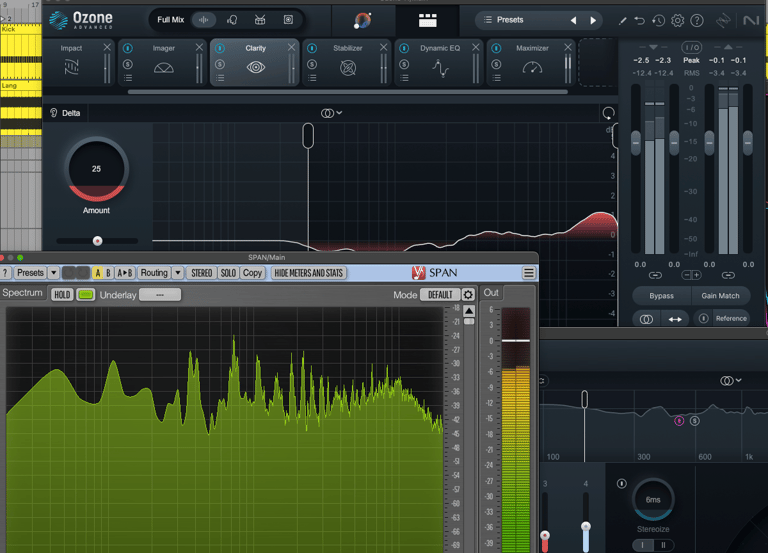The width and height of the screenshot is (768, 553).
Task: Click the reset loop icon above Clarity graph
Action: pos(608,113)
